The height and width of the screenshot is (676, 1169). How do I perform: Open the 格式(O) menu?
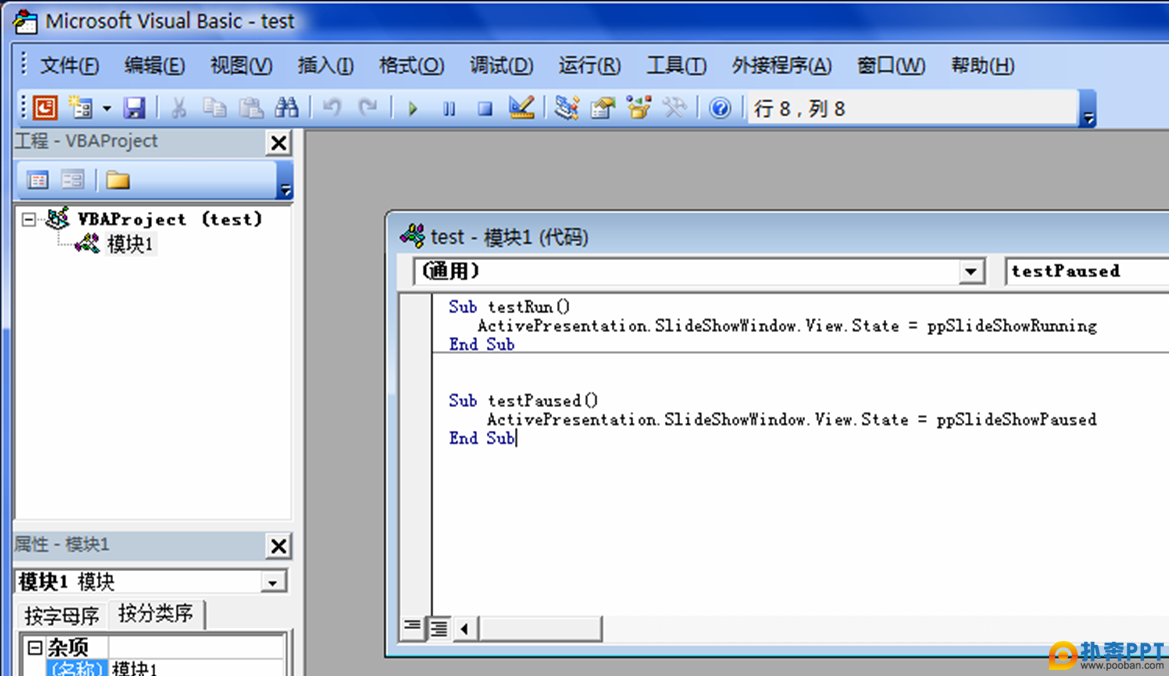click(412, 66)
